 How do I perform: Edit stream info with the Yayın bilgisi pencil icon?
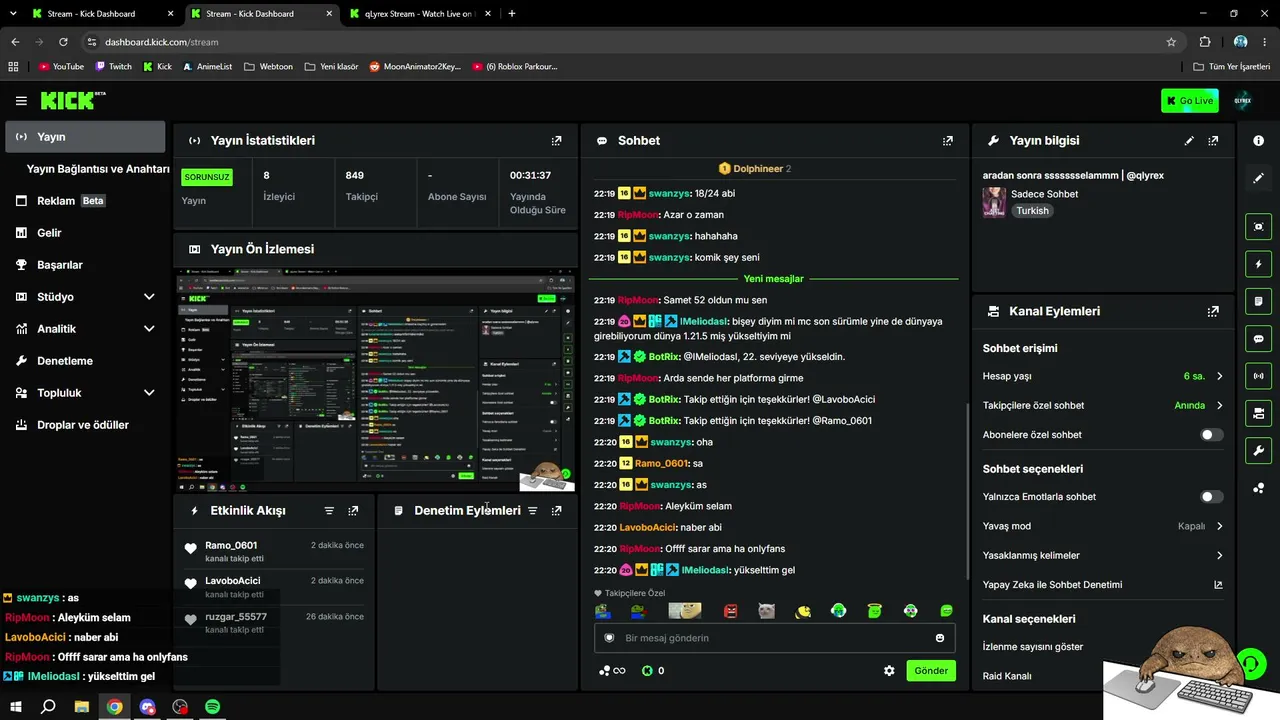(1189, 141)
